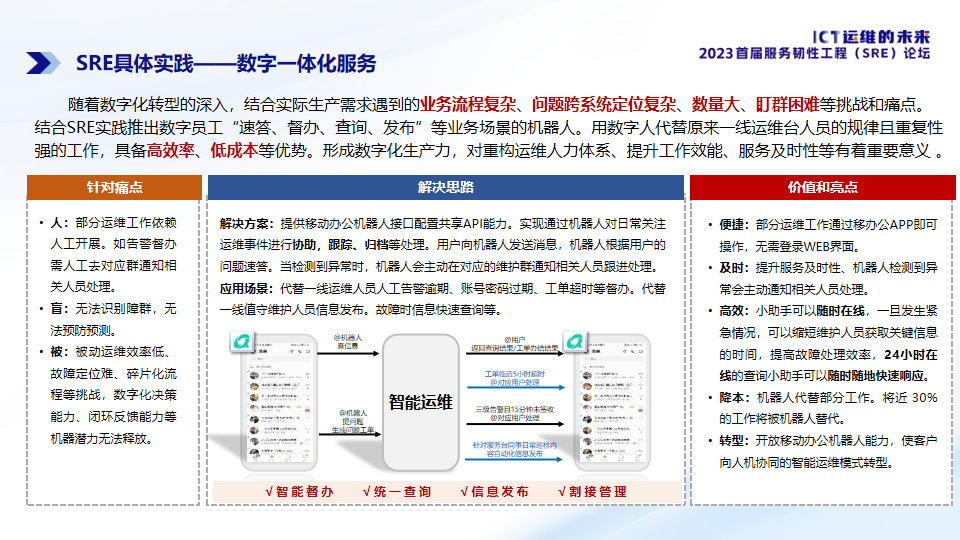This screenshot has height=540, width=960.
Task: Click the 被: bullet in pain points
Action: click(60, 352)
